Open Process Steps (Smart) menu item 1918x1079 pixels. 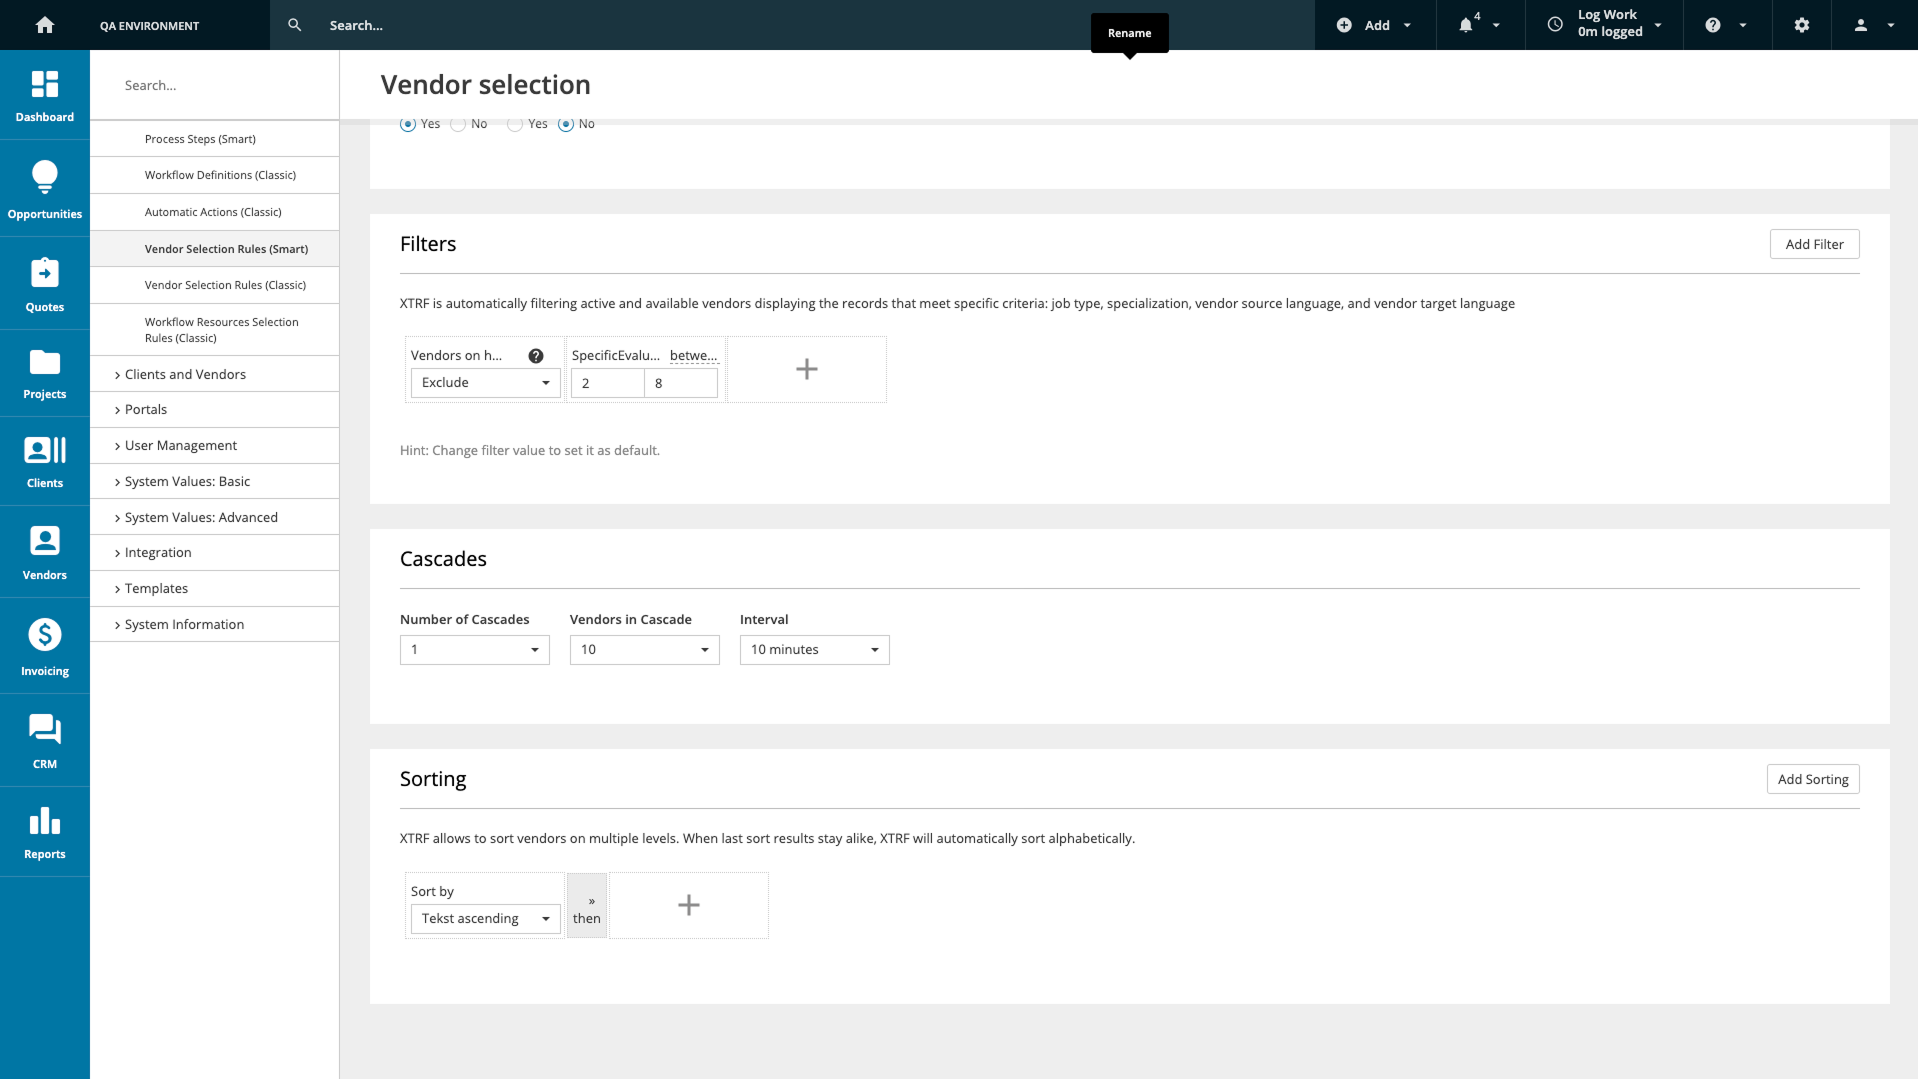coord(200,139)
